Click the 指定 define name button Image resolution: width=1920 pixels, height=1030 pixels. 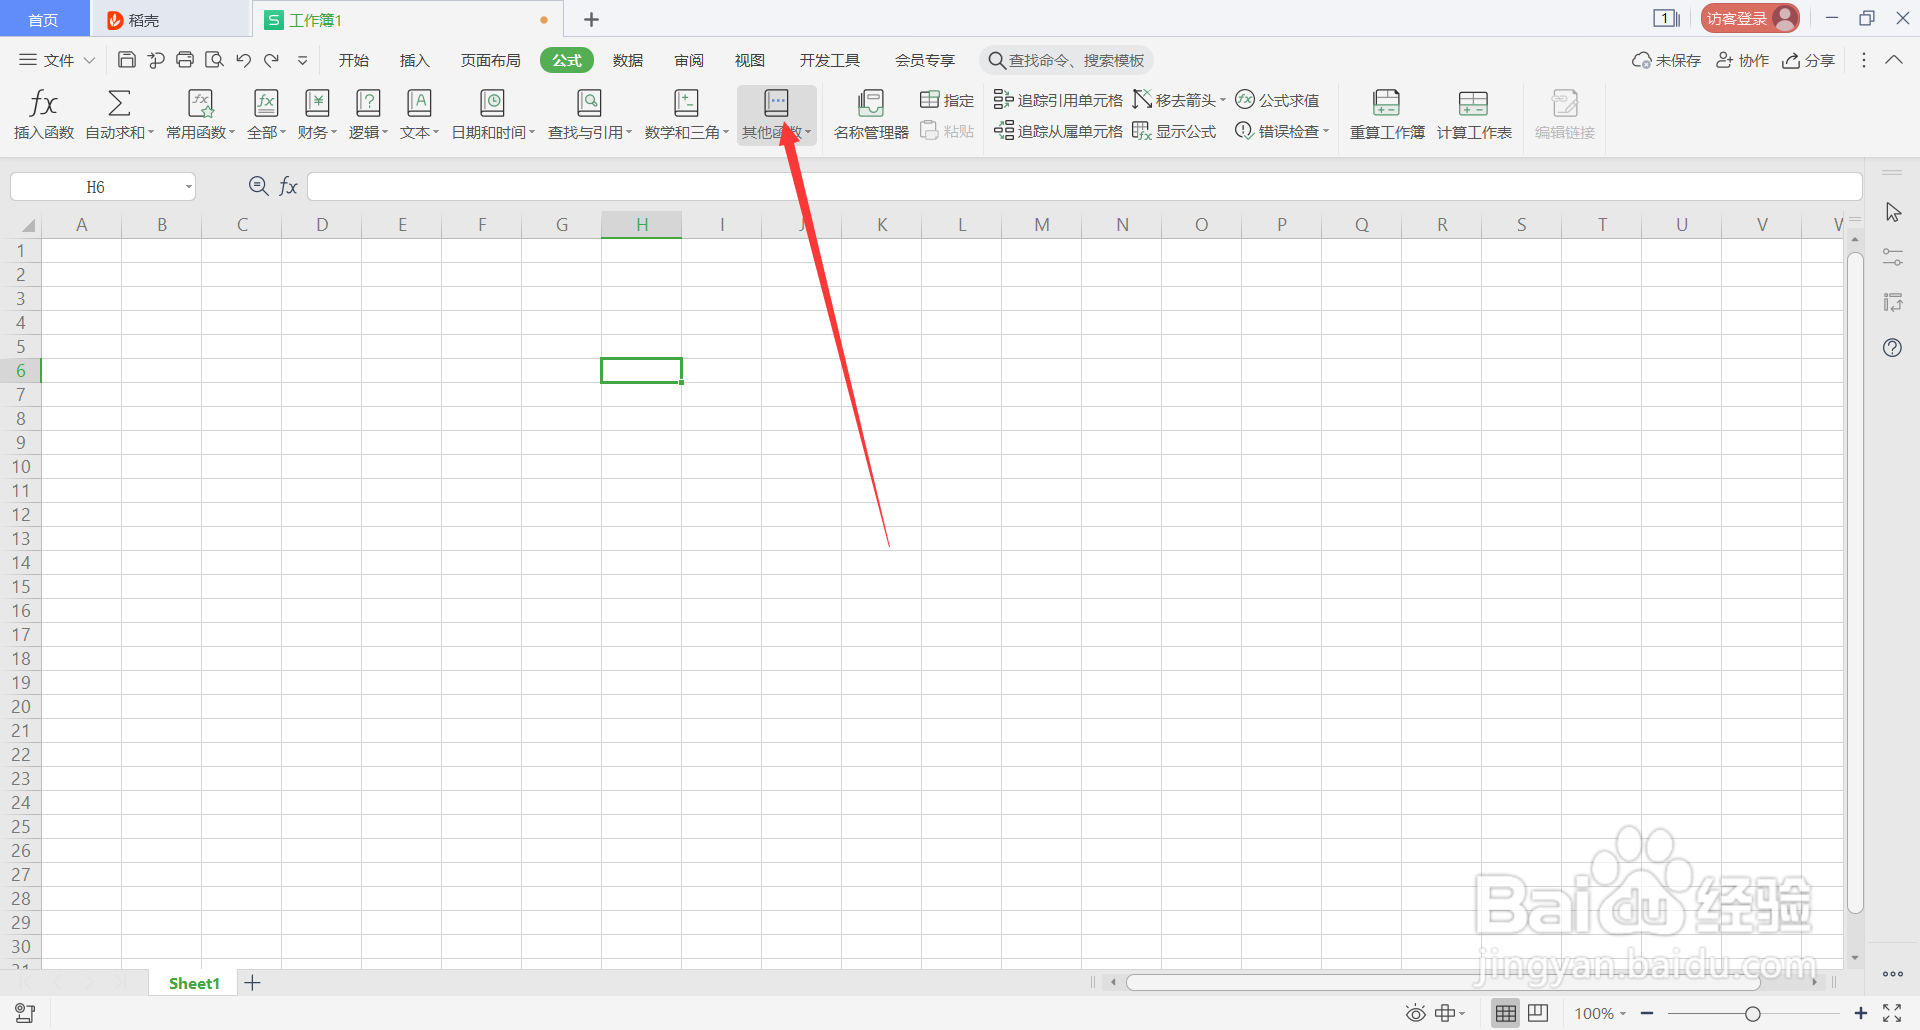click(x=947, y=100)
